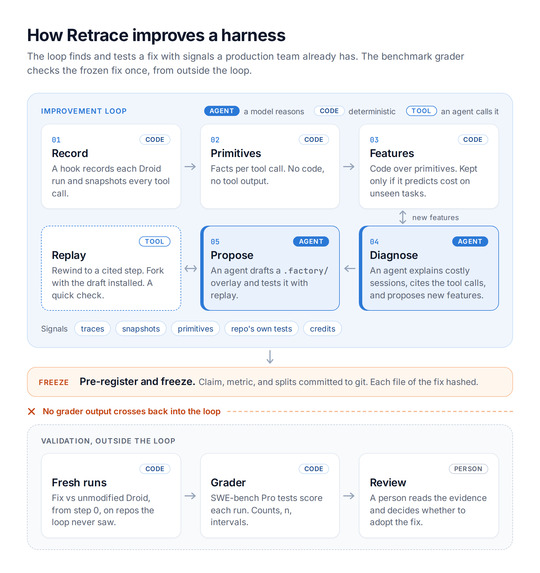Select the "primitives" signal chip

click(x=195, y=329)
